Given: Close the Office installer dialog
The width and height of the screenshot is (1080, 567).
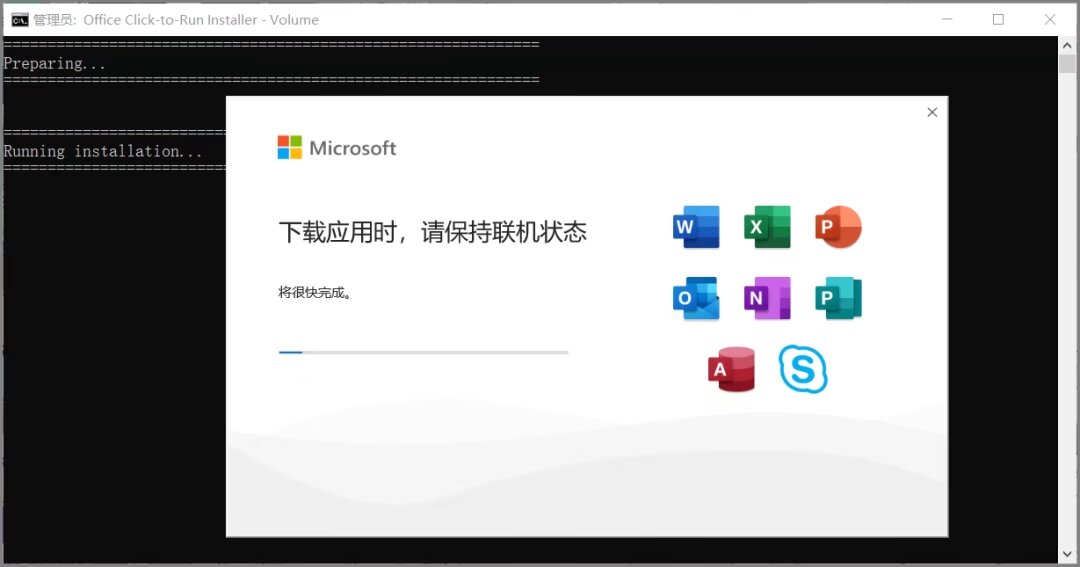Looking at the screenshot, I should click(932, 112).
